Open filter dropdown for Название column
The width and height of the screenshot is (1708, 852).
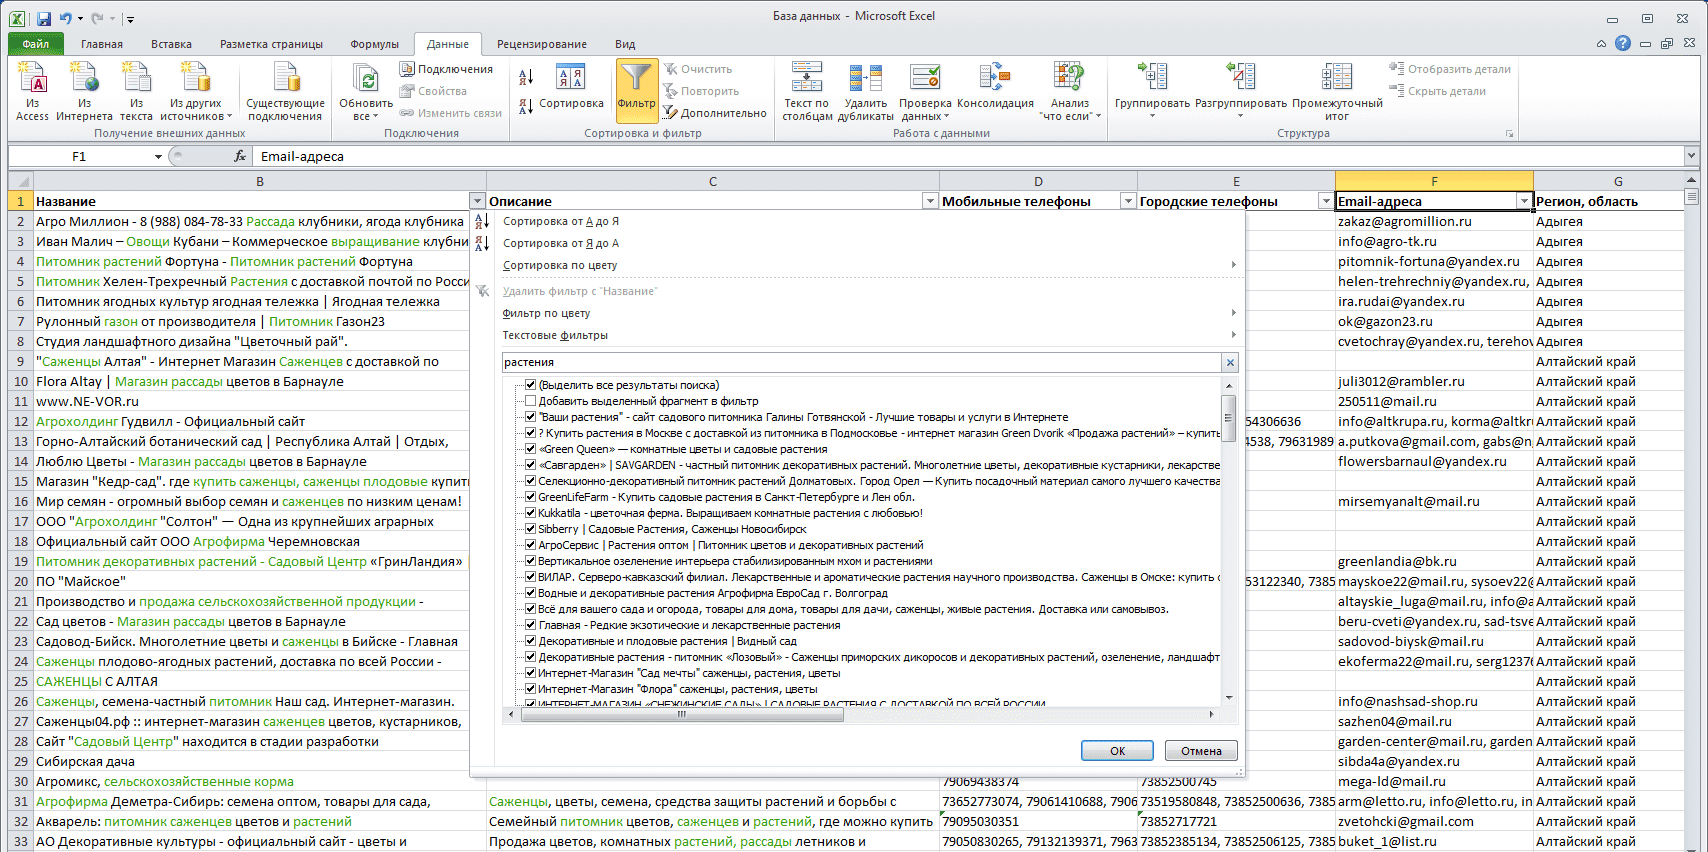[x=477, y=201]
